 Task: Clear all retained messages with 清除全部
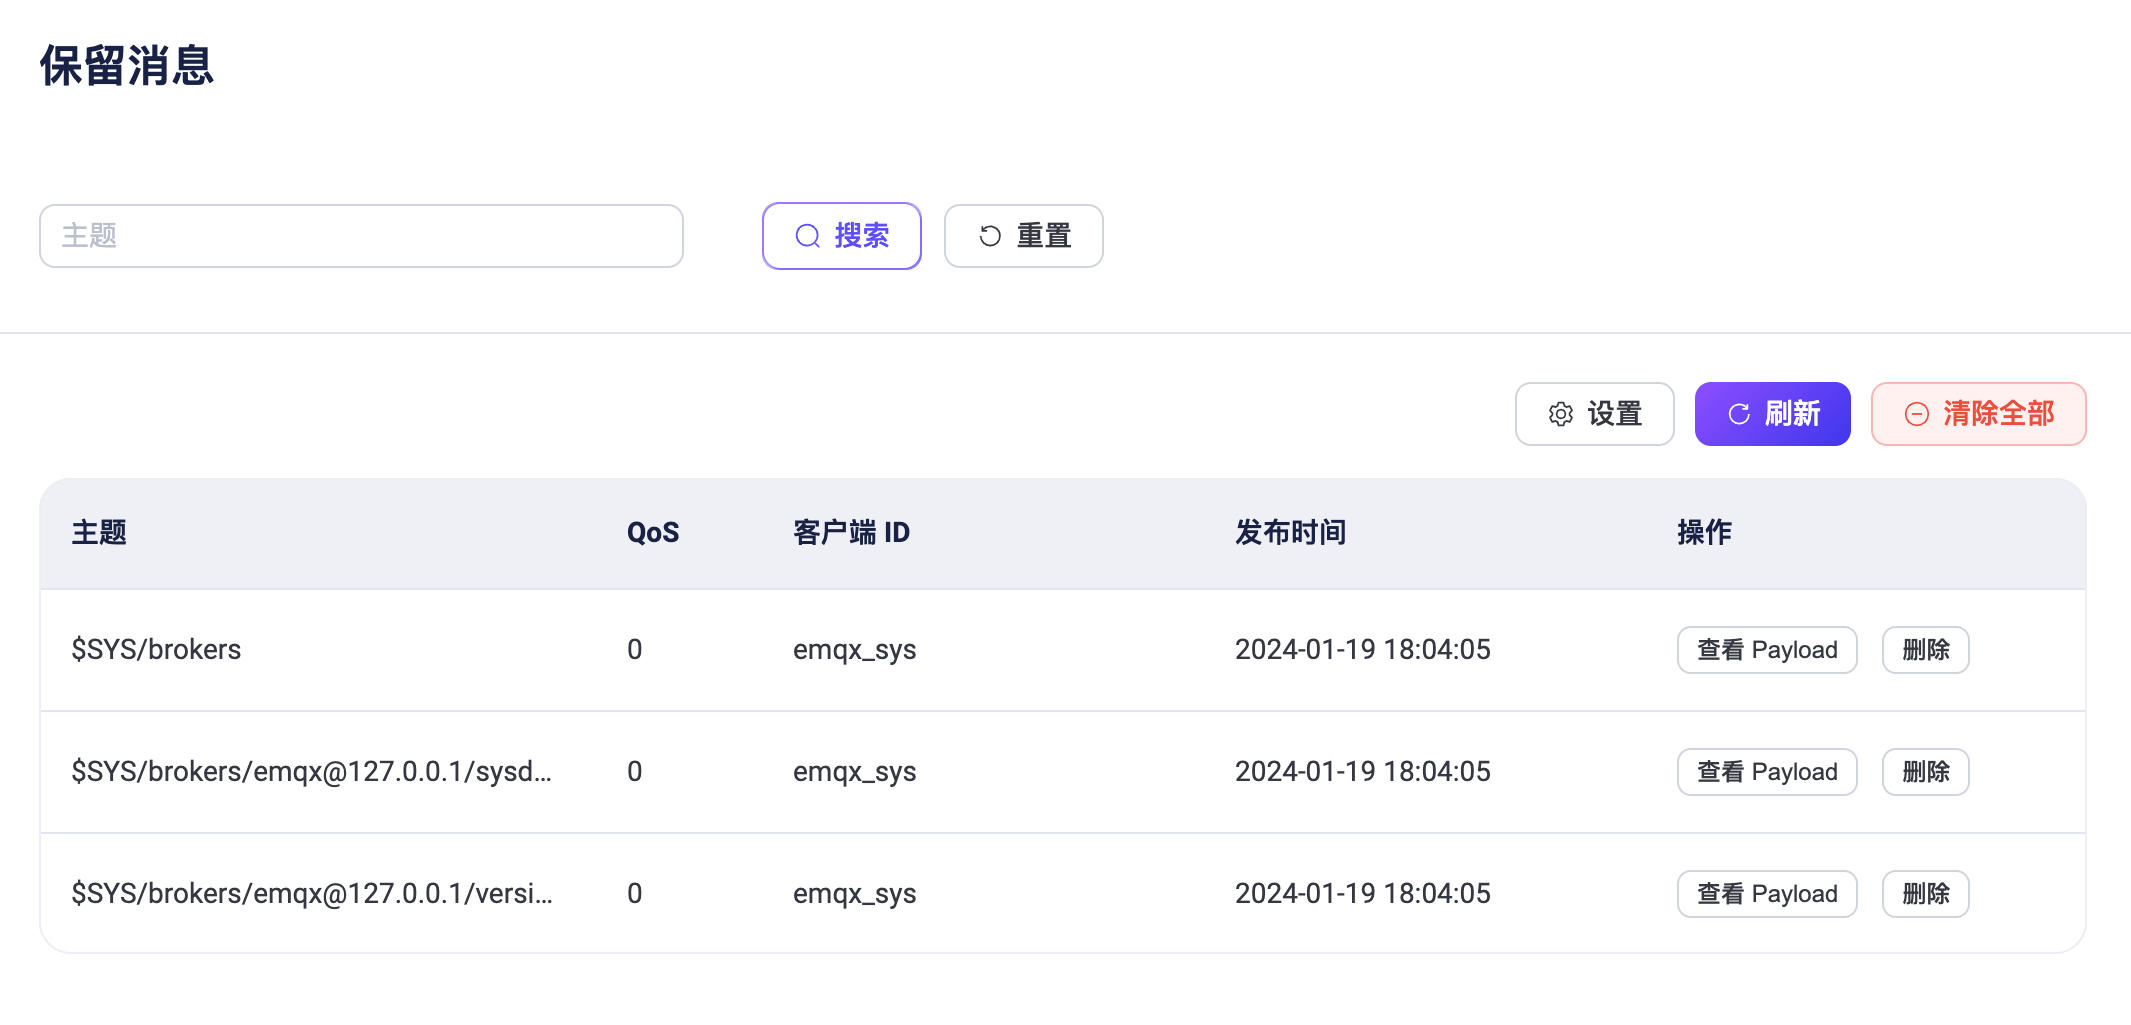pos(1978,413)
